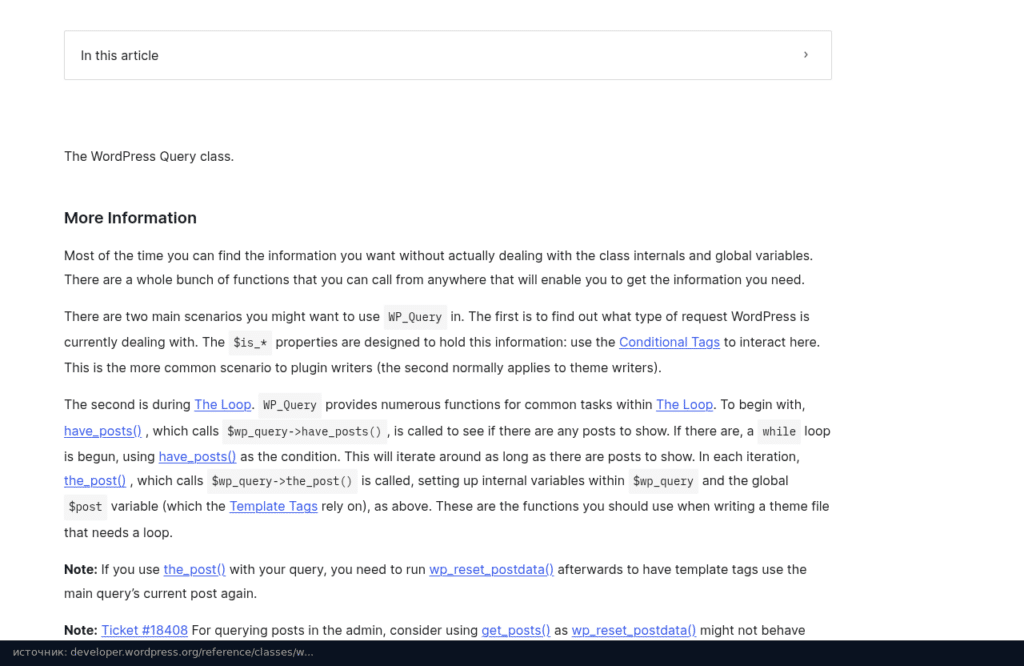Open the_post() link before 'which calls'
1024x666 pixels.
(95, 481)
